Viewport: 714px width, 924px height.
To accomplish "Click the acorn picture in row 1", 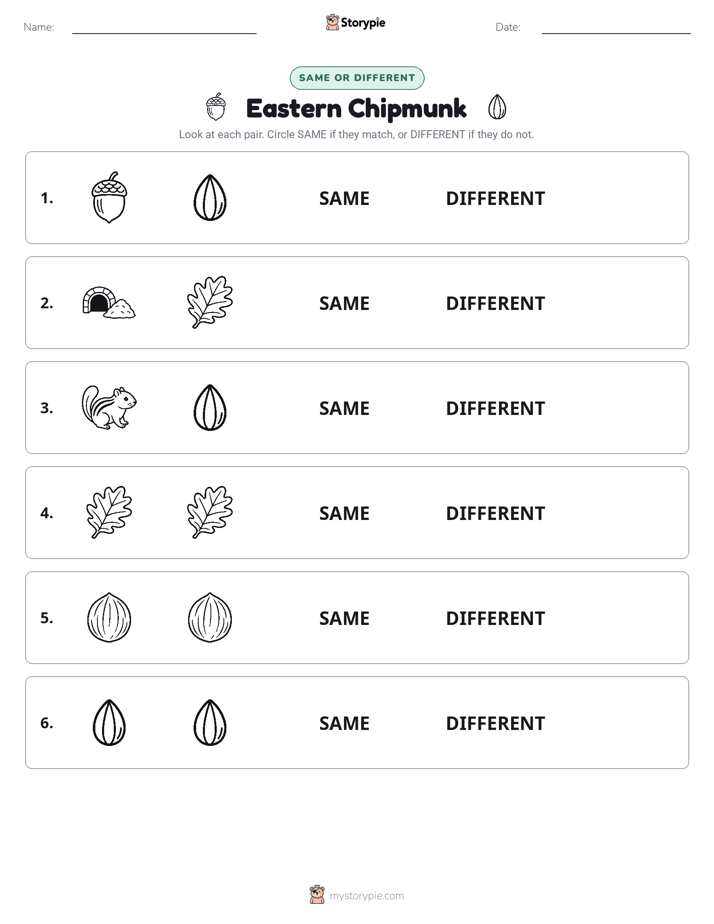I will (x=109, y=197).
